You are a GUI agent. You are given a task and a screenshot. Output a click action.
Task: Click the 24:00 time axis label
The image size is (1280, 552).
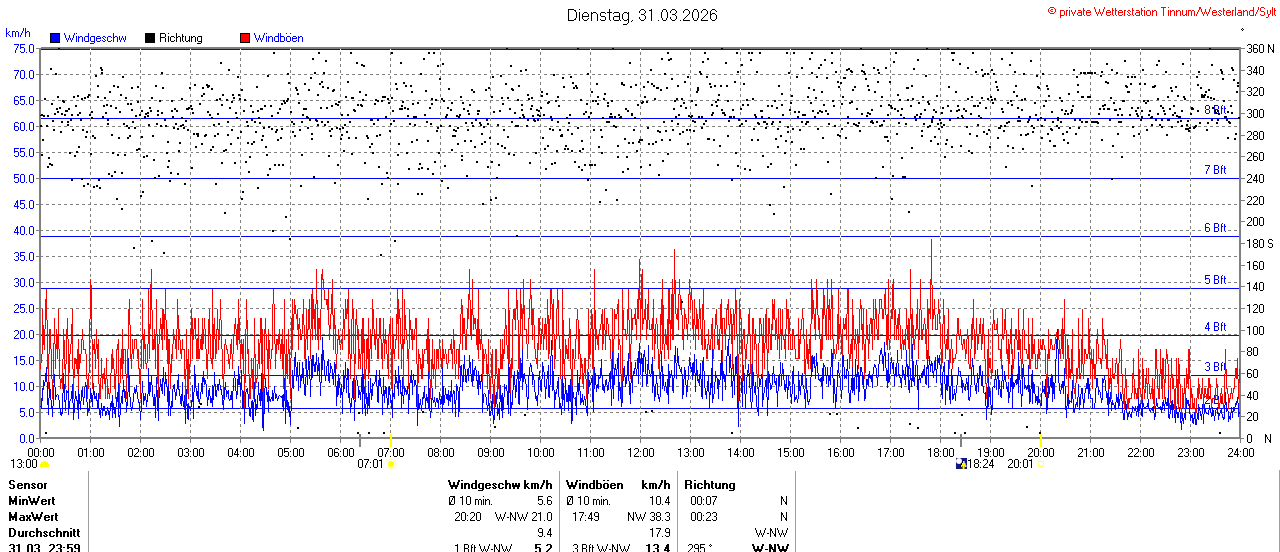pos(1241,452)
